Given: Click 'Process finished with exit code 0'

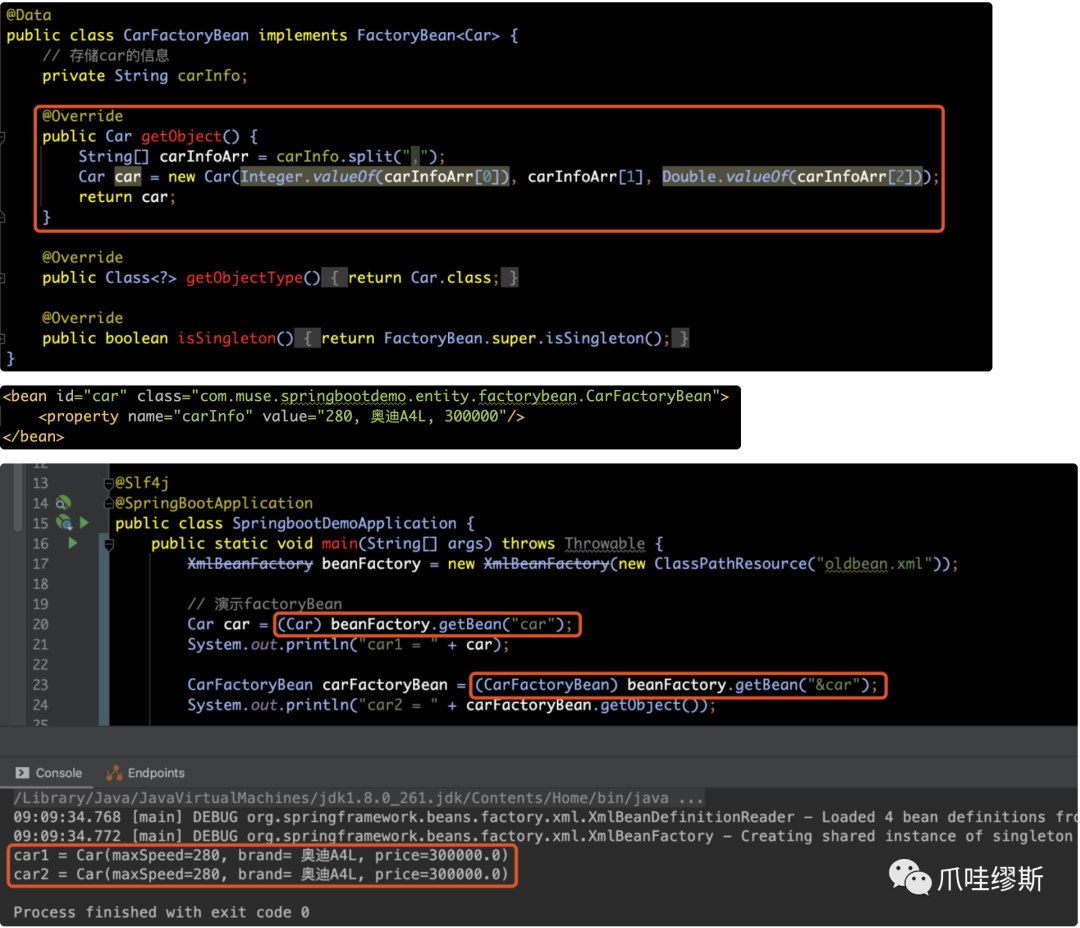Looking at the screenshot, I should 161,912.
